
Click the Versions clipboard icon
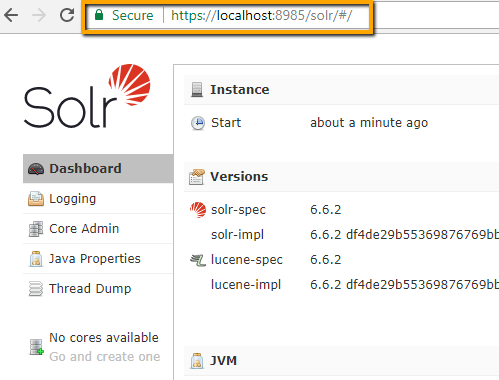[x=197, y=177]
